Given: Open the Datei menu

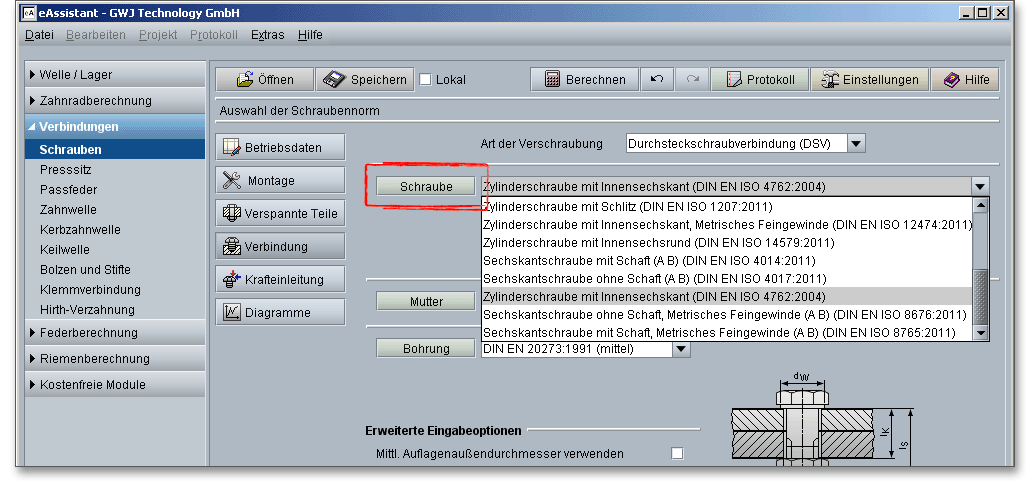Looking at the screenshot, I should (39, 35).
